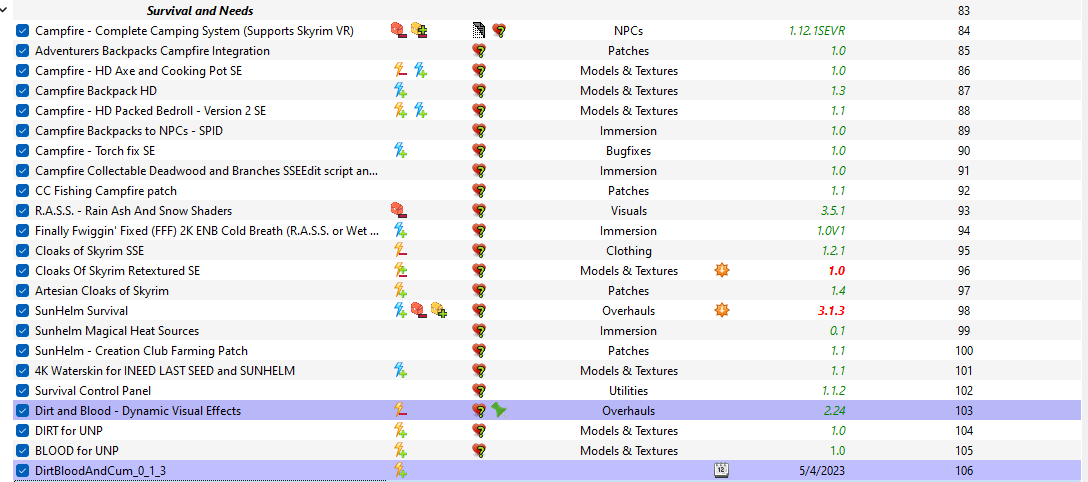
Task: Click version 1.12.1SEVR cell
Action: [817, 31]
